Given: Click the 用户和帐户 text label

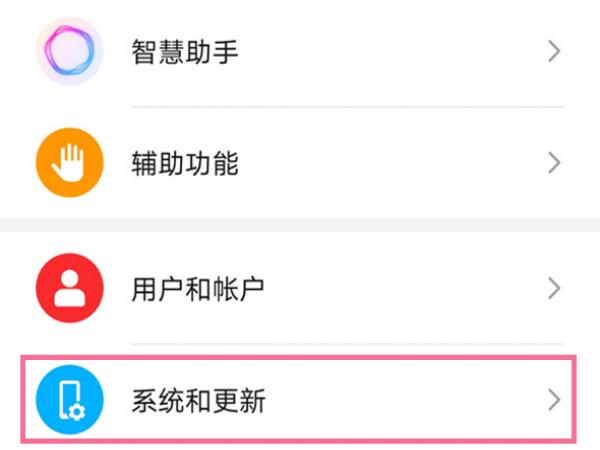Looking at the screenshot, I should coord(198,289).
